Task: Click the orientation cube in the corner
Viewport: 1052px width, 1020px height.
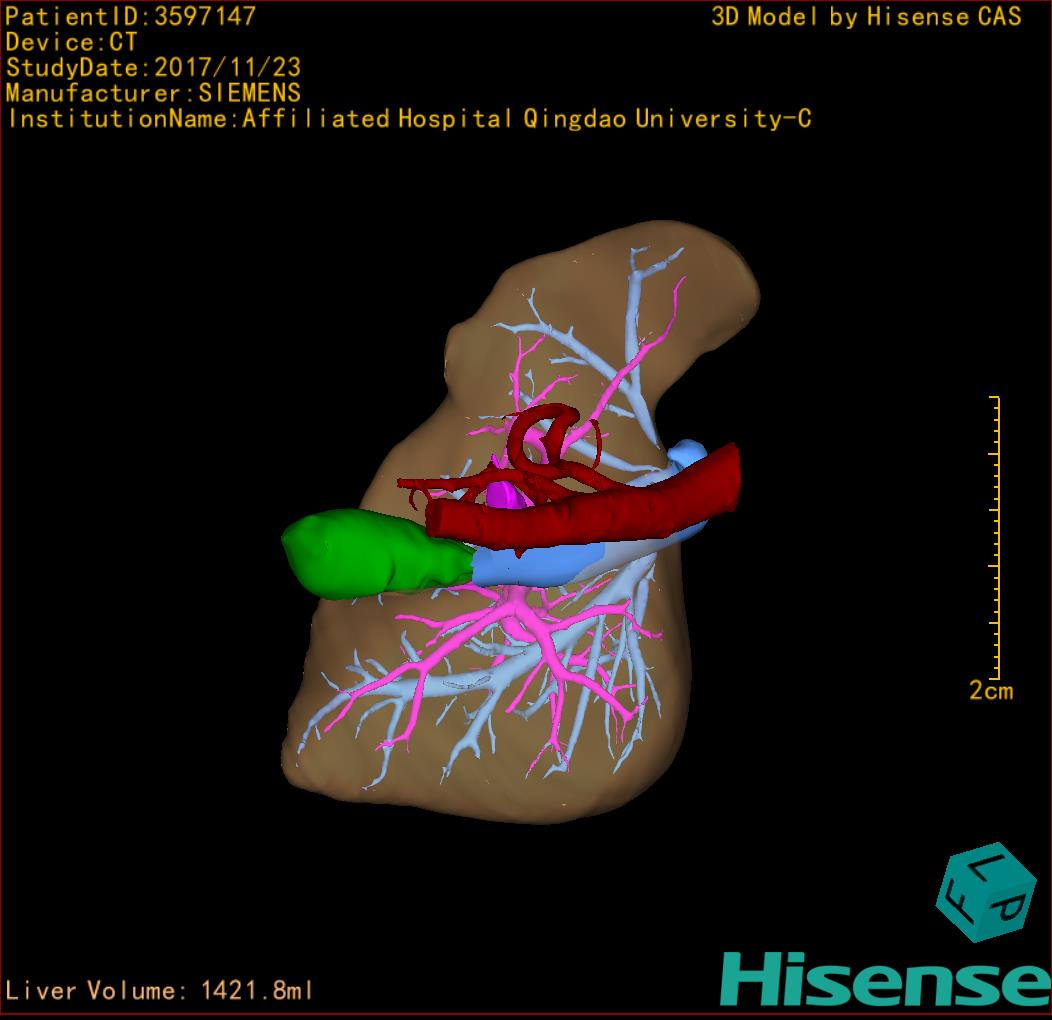Action: 986,892
